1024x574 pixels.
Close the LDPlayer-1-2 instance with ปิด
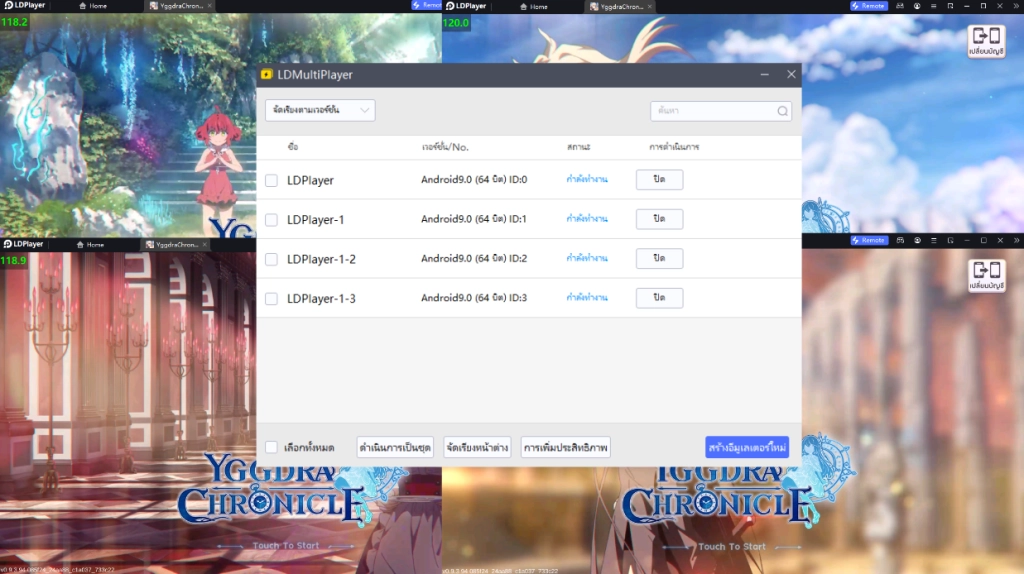(x=660, y=259)
